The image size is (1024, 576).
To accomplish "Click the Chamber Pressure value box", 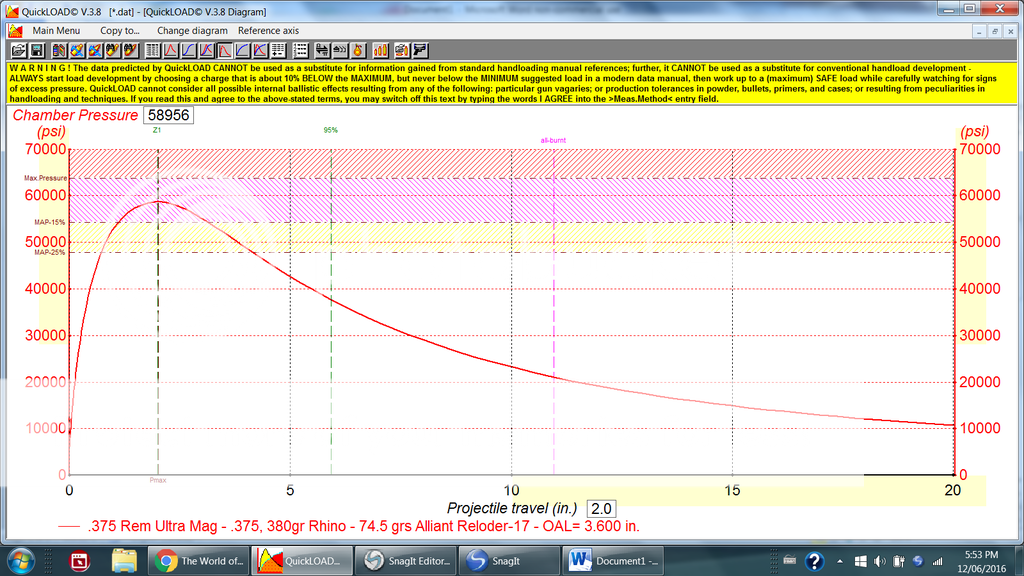I will pyautogui.click(x=169, y=115).
